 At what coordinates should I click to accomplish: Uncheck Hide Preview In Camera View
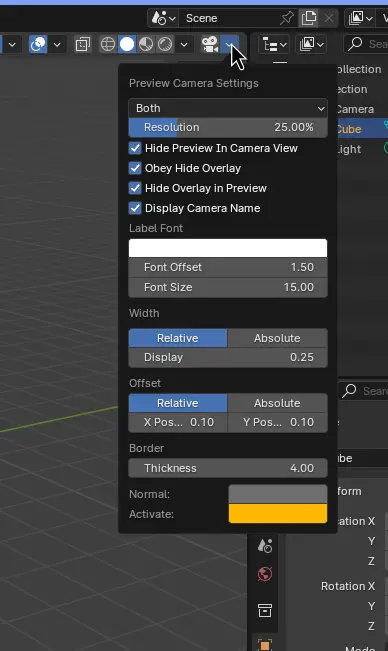tap(135, 148)
